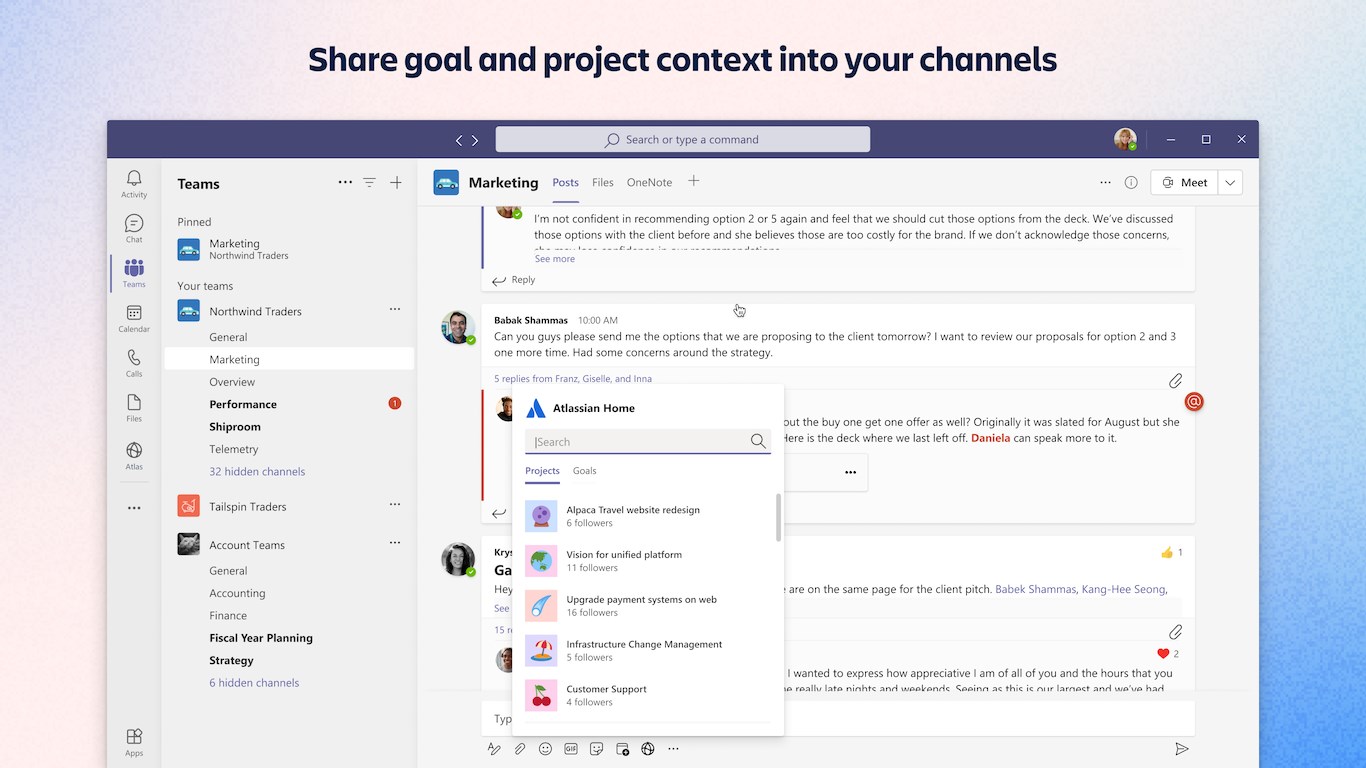
Task: Click the join or create team plus
Action: tap(396, 183)
